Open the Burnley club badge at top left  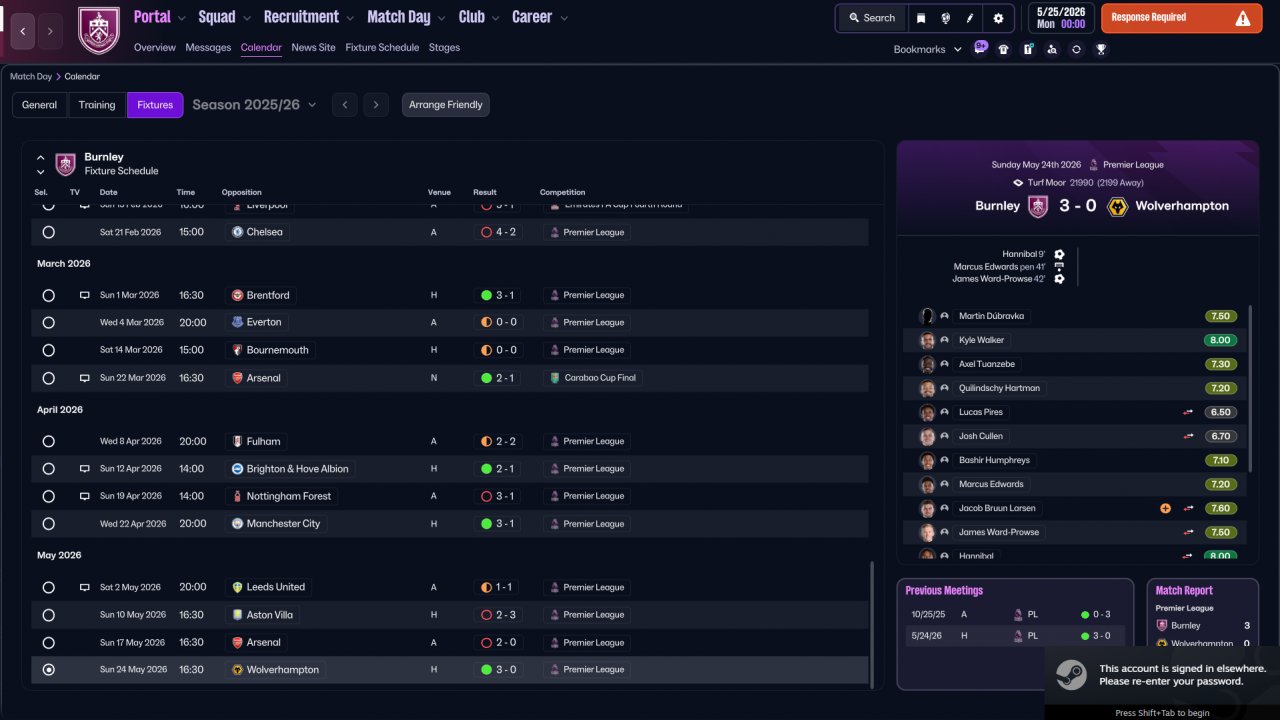point(98,30)
